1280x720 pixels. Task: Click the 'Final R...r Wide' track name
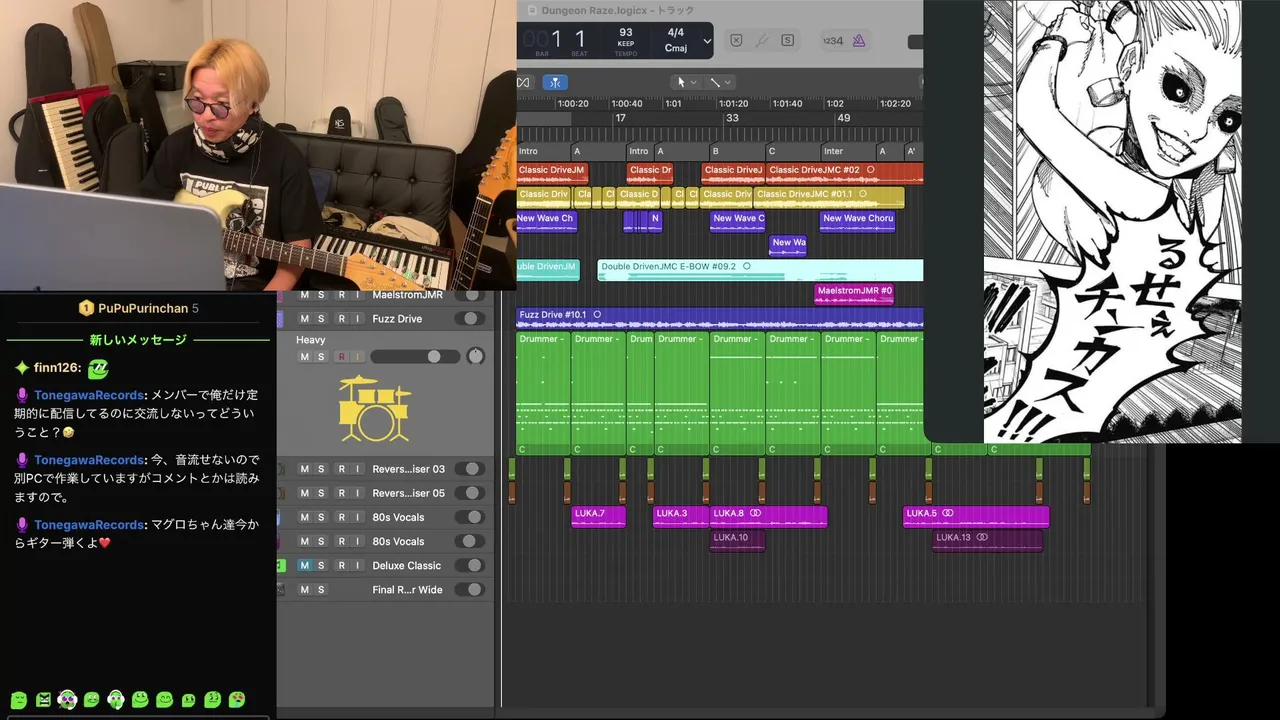tap(407, 590)
